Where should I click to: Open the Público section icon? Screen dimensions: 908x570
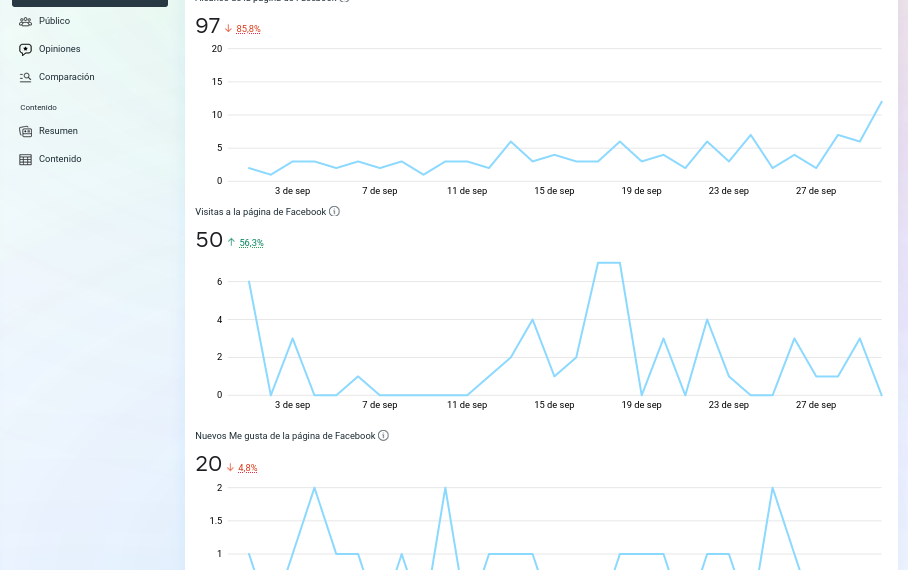pos(25,21)
